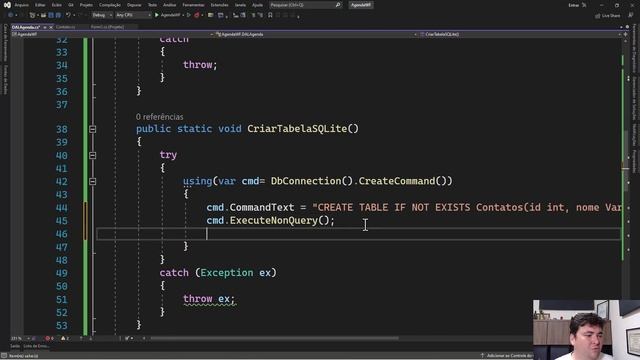Open the Compilação menu
The width and height of the screenshot is (640, 360).
tap(110, 5)
